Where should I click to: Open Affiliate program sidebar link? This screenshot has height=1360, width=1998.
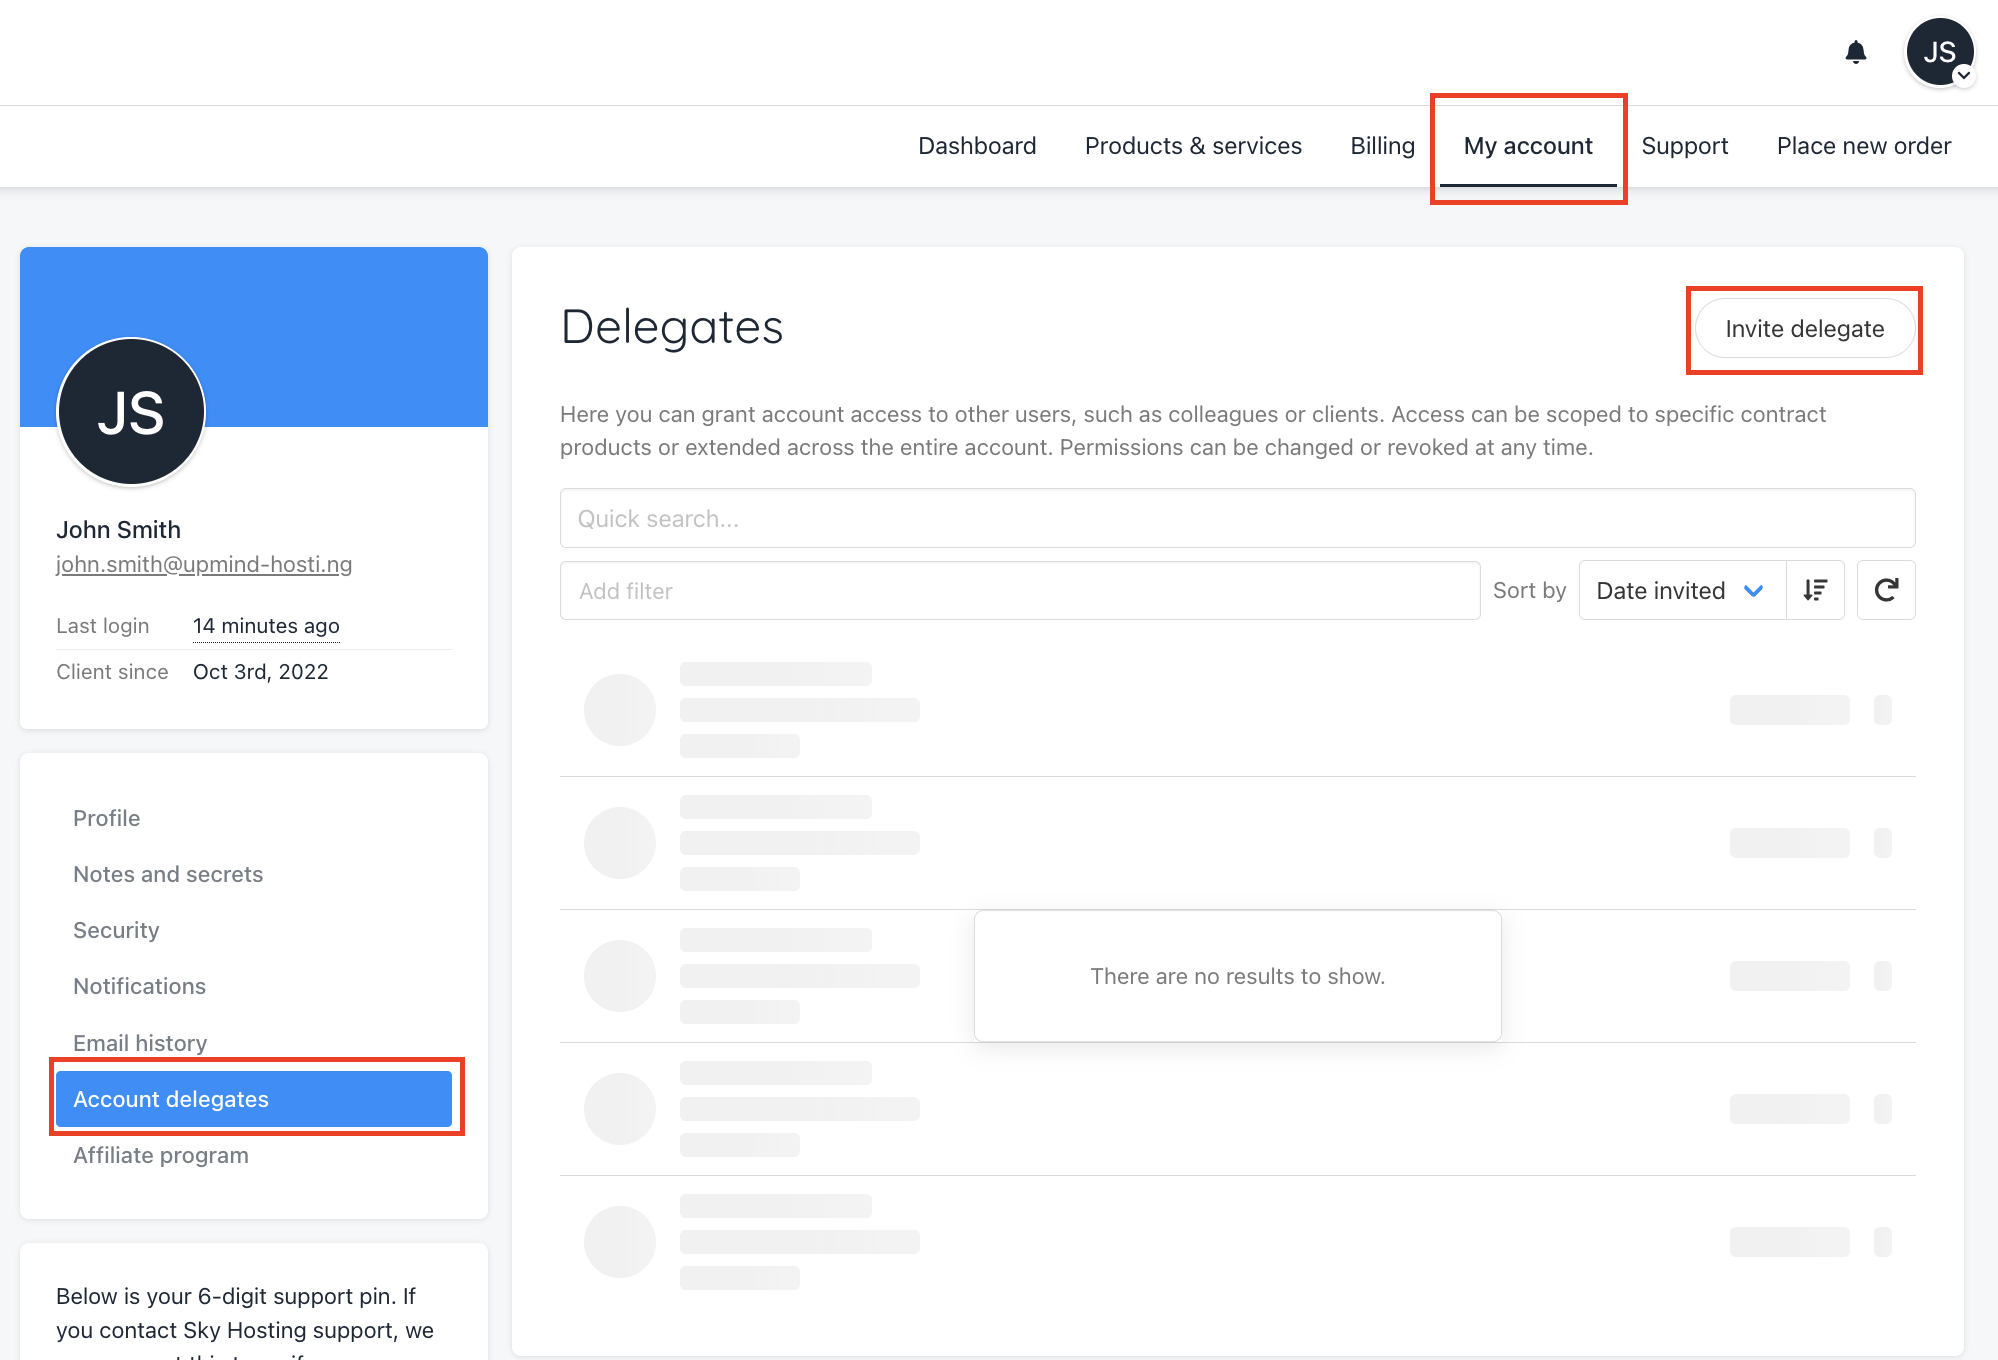tap(161, 1155)
